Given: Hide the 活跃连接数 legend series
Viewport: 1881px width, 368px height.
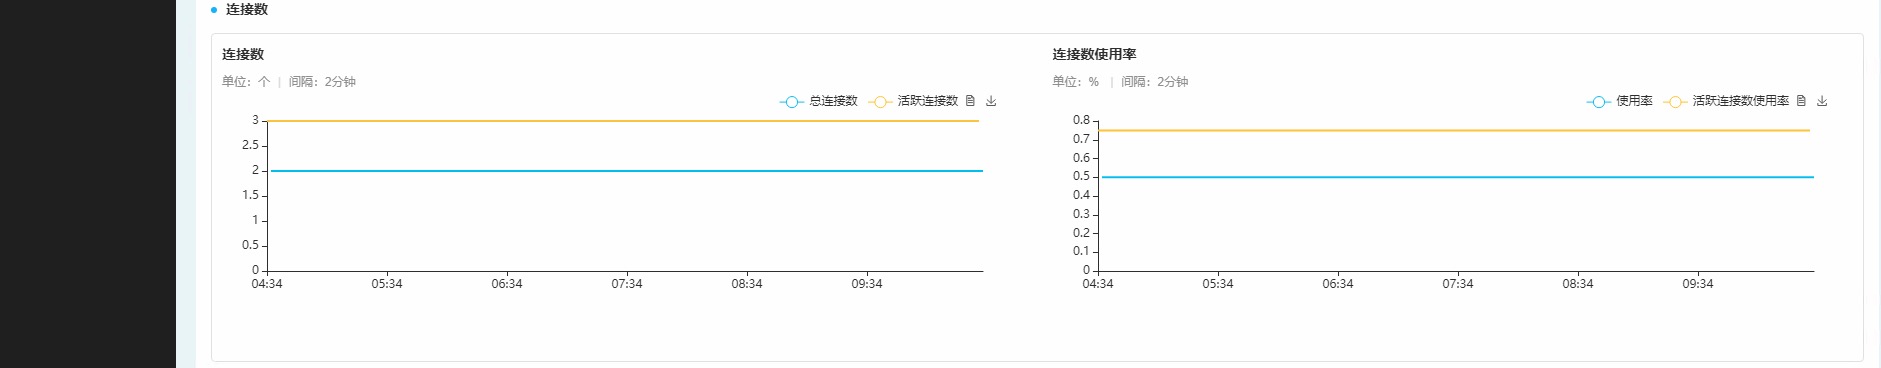Looking at the screenshot, I should tap(914, 101).
